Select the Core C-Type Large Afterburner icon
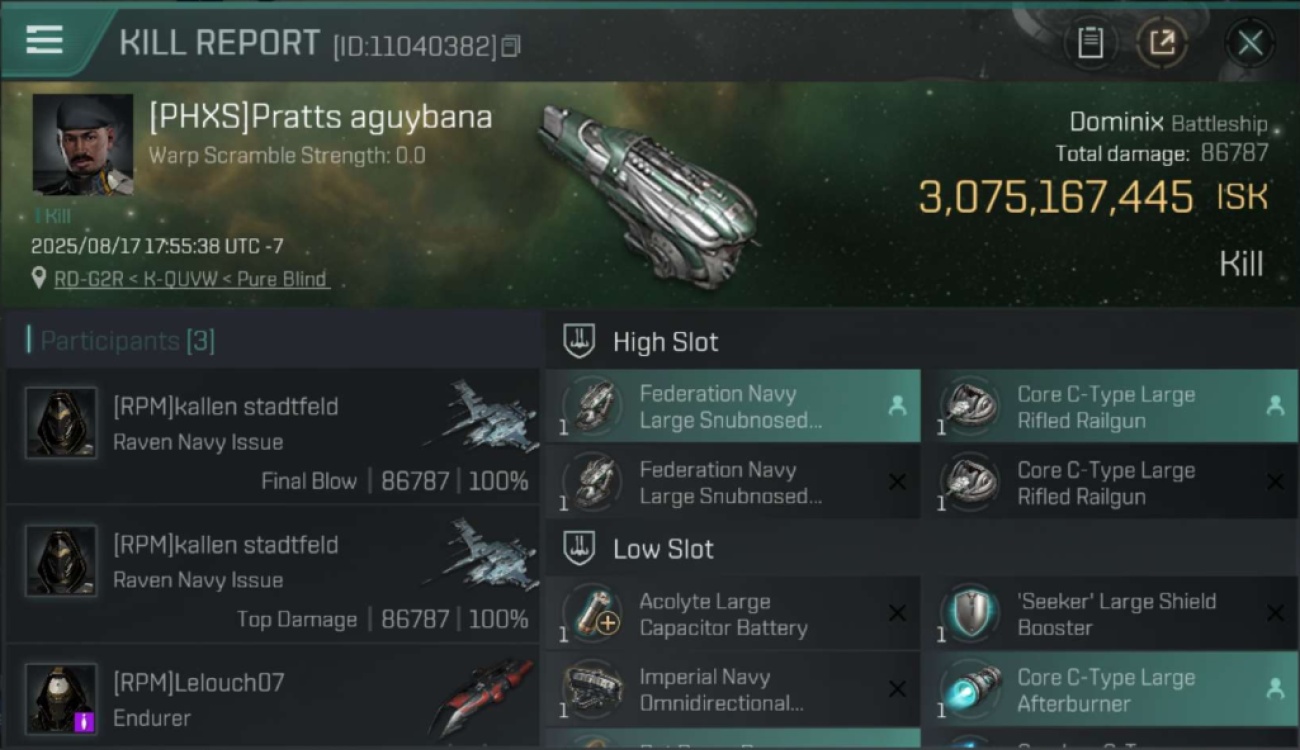 970,690
